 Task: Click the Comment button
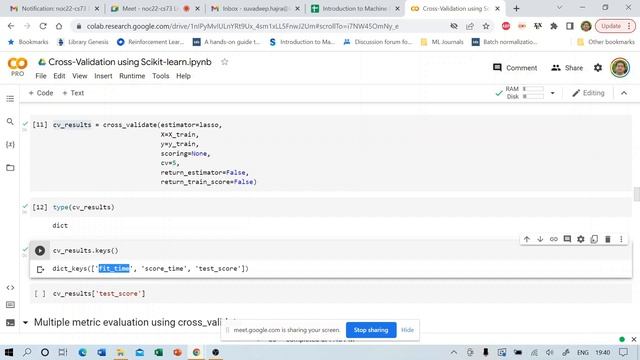tap(515, 68)
